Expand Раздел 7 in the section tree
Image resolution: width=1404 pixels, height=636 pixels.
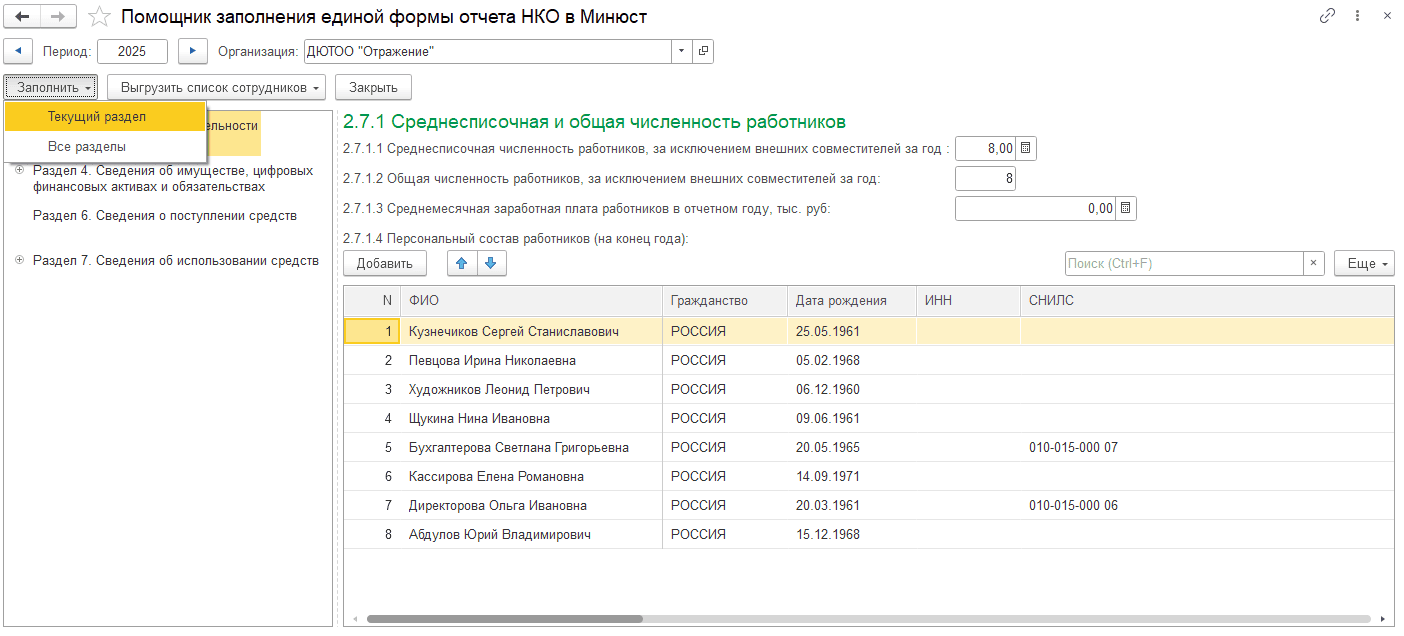(x=20, y=260)
